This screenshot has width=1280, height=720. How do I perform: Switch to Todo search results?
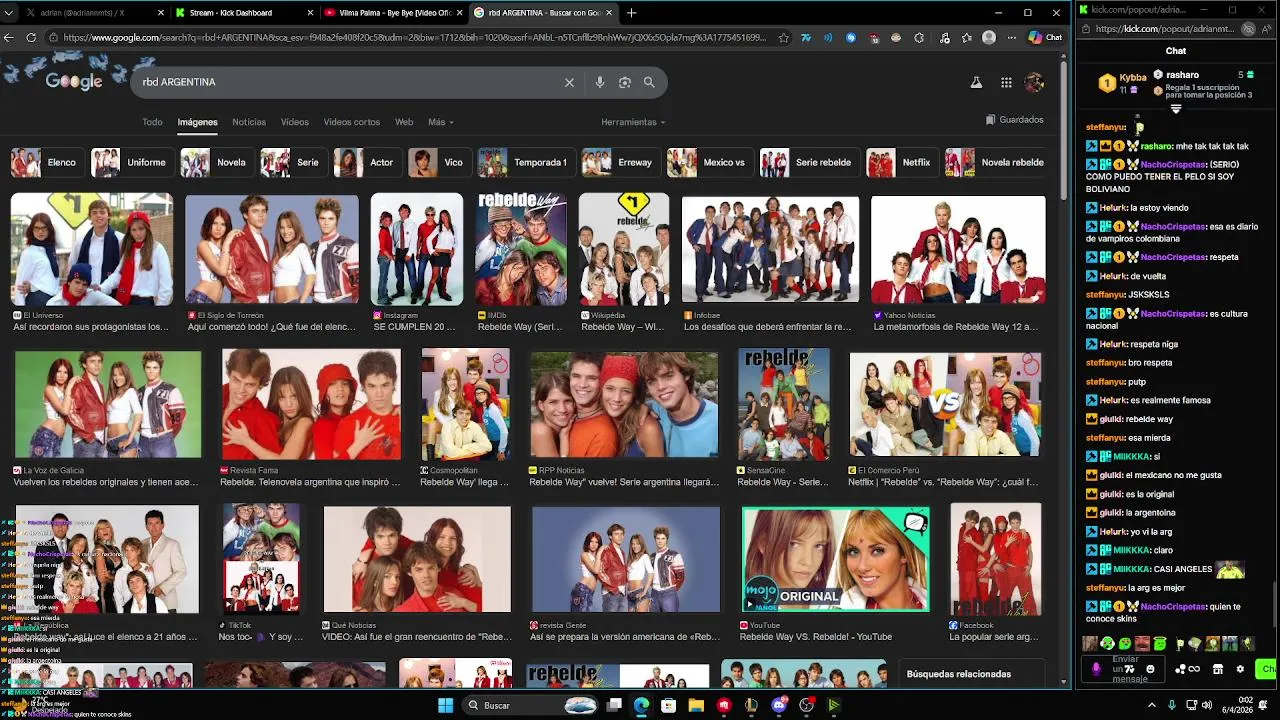152,122
